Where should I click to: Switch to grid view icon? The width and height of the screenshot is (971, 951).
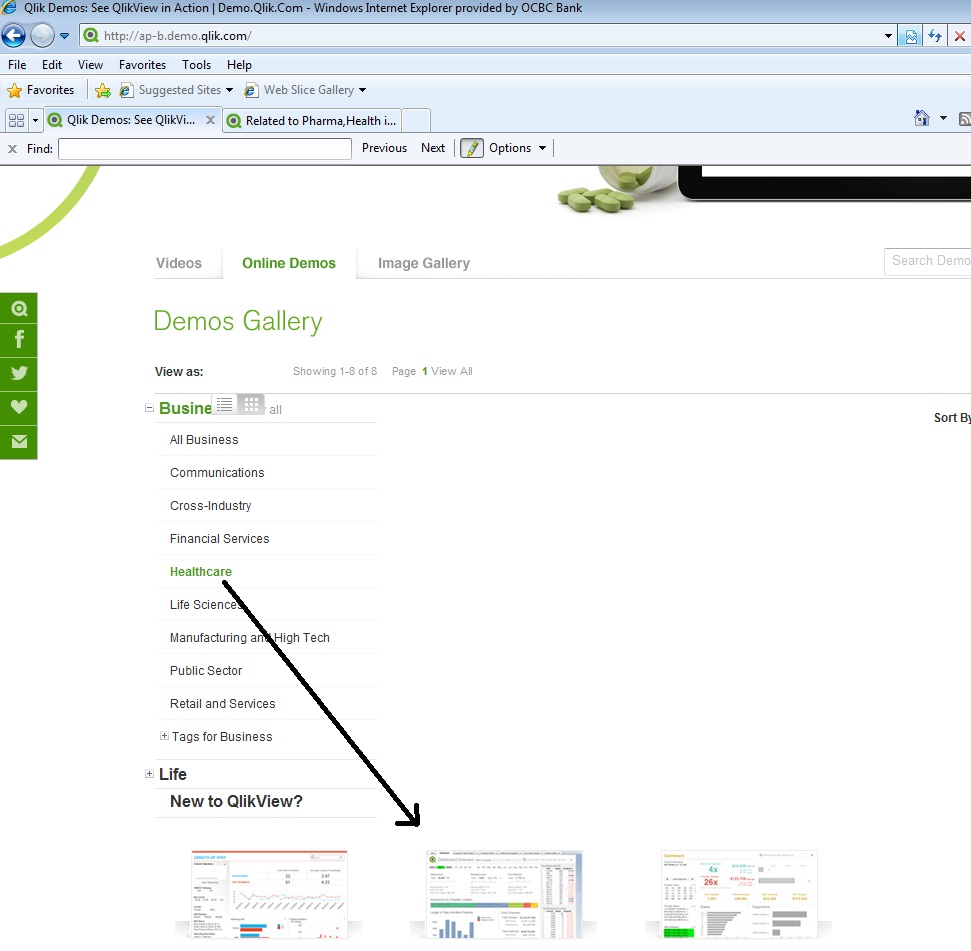pyautogui.click(x=251, y=405)
